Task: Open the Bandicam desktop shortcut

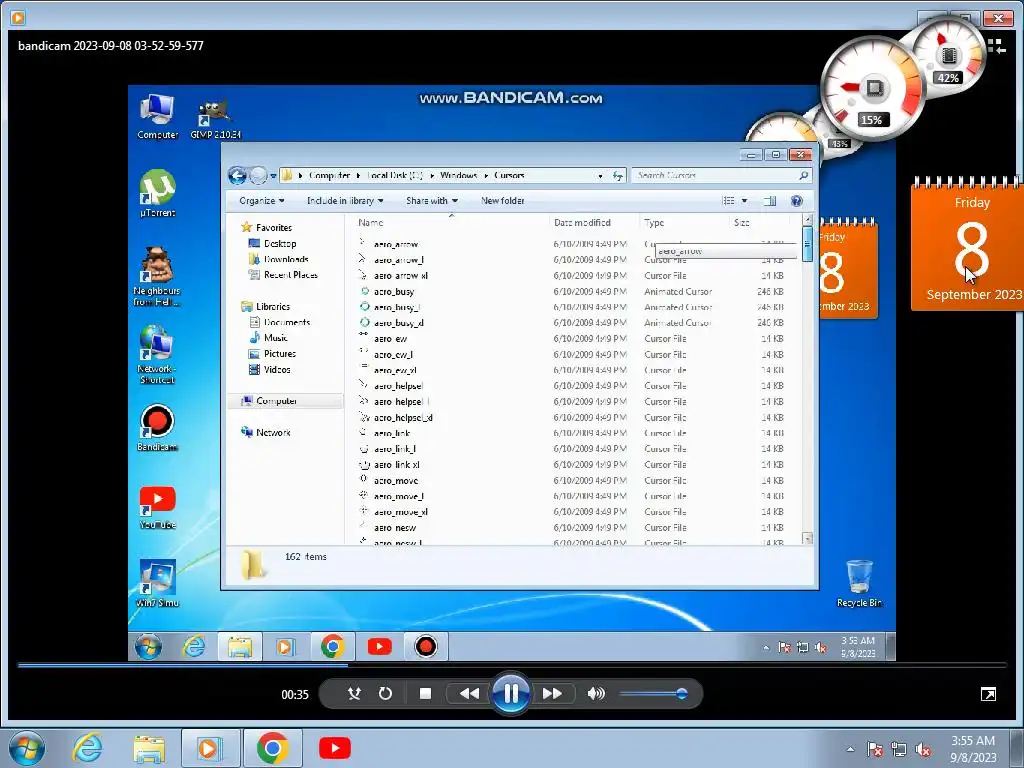Action: pos(157,428)
